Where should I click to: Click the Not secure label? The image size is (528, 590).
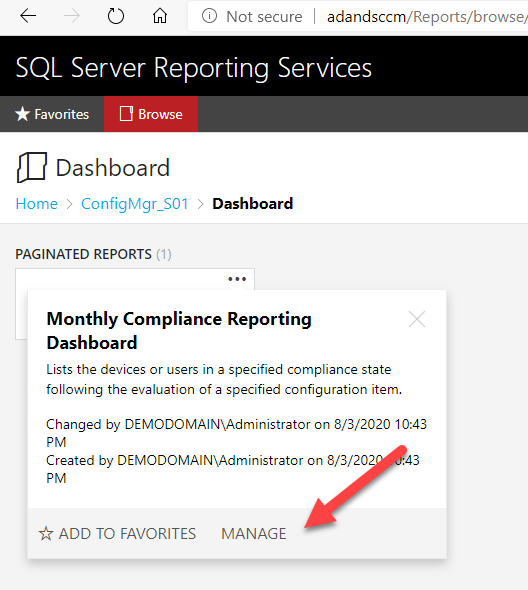[x=264, y=17]
